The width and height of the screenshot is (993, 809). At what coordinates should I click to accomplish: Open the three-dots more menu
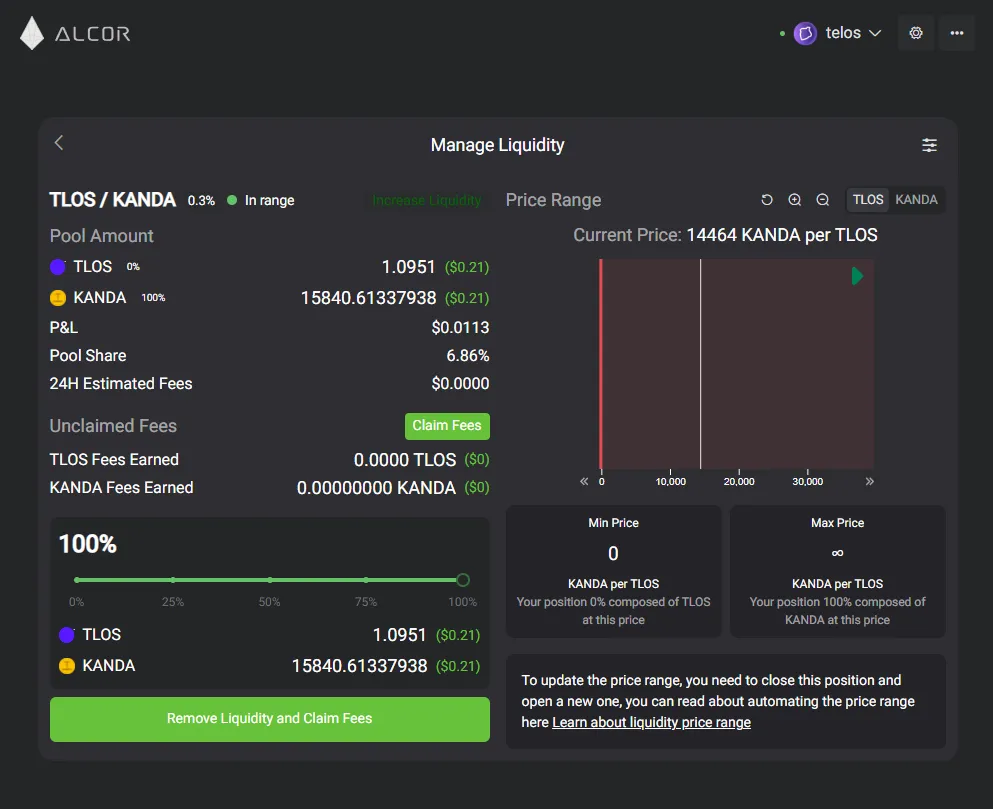pos(956,33)
